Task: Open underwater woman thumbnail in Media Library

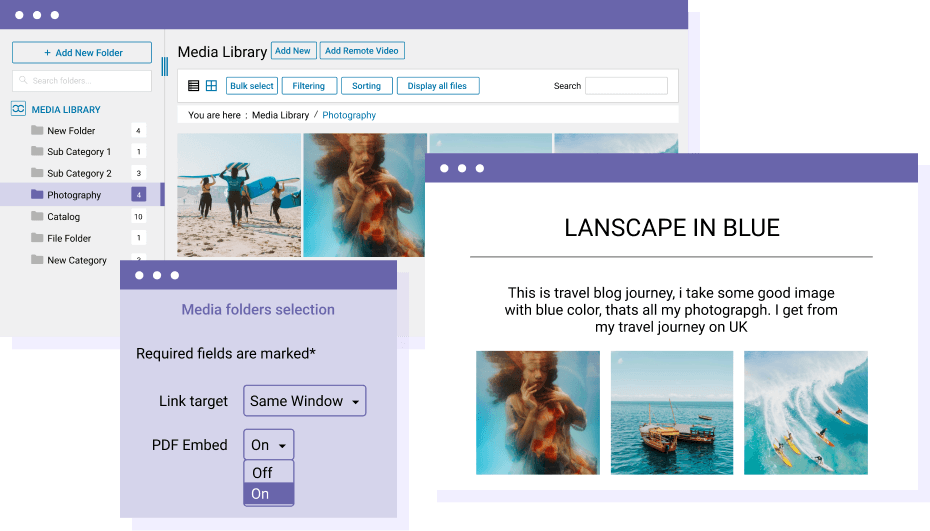Action: point(365,195)
